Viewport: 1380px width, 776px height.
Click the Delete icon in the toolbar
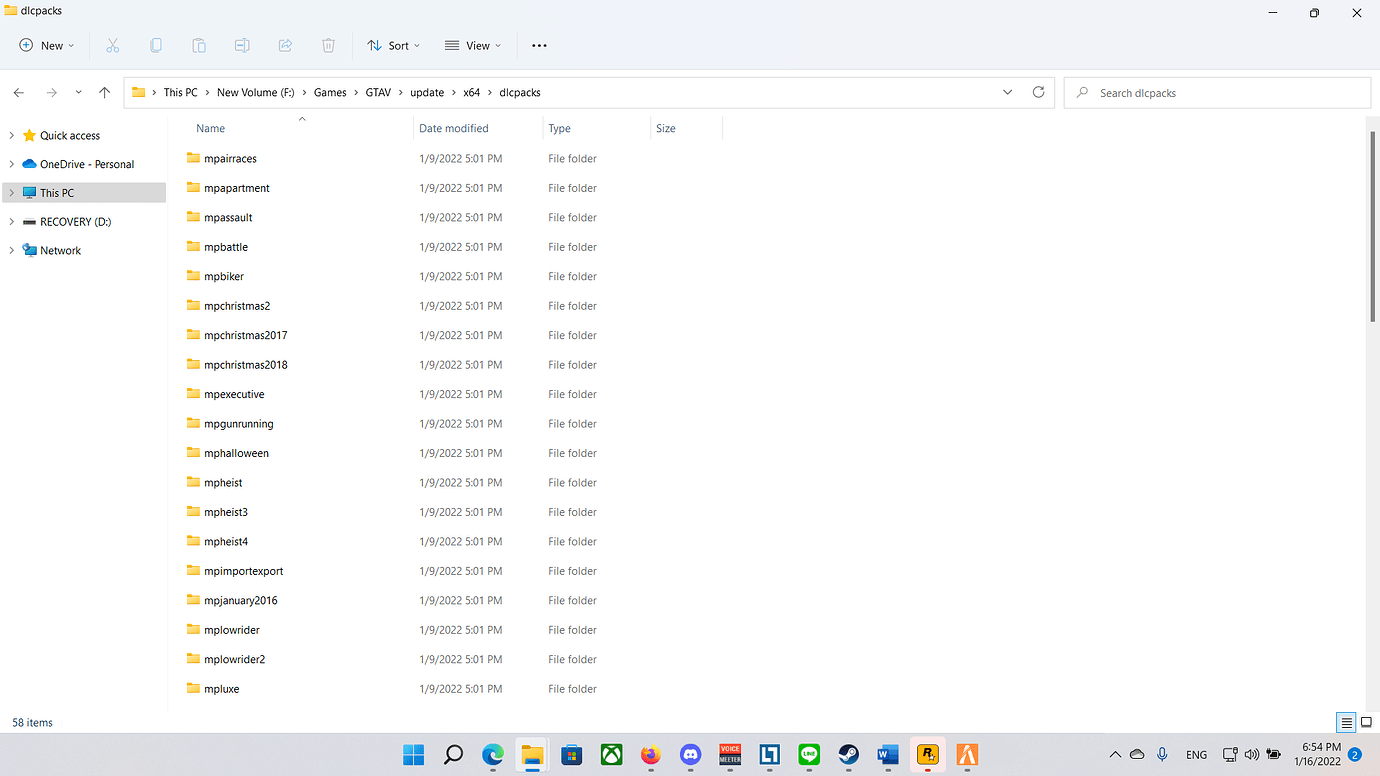pos(328,45)
